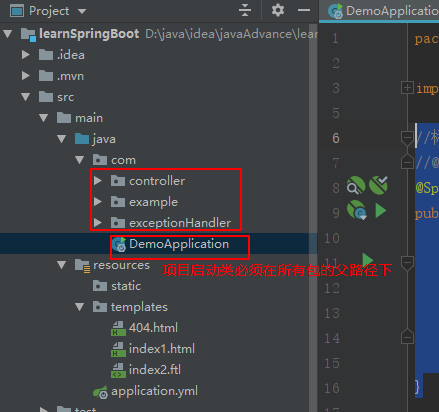
Task: Select the java source root folder
Action: pyautogui.click(x=104, y=139)
